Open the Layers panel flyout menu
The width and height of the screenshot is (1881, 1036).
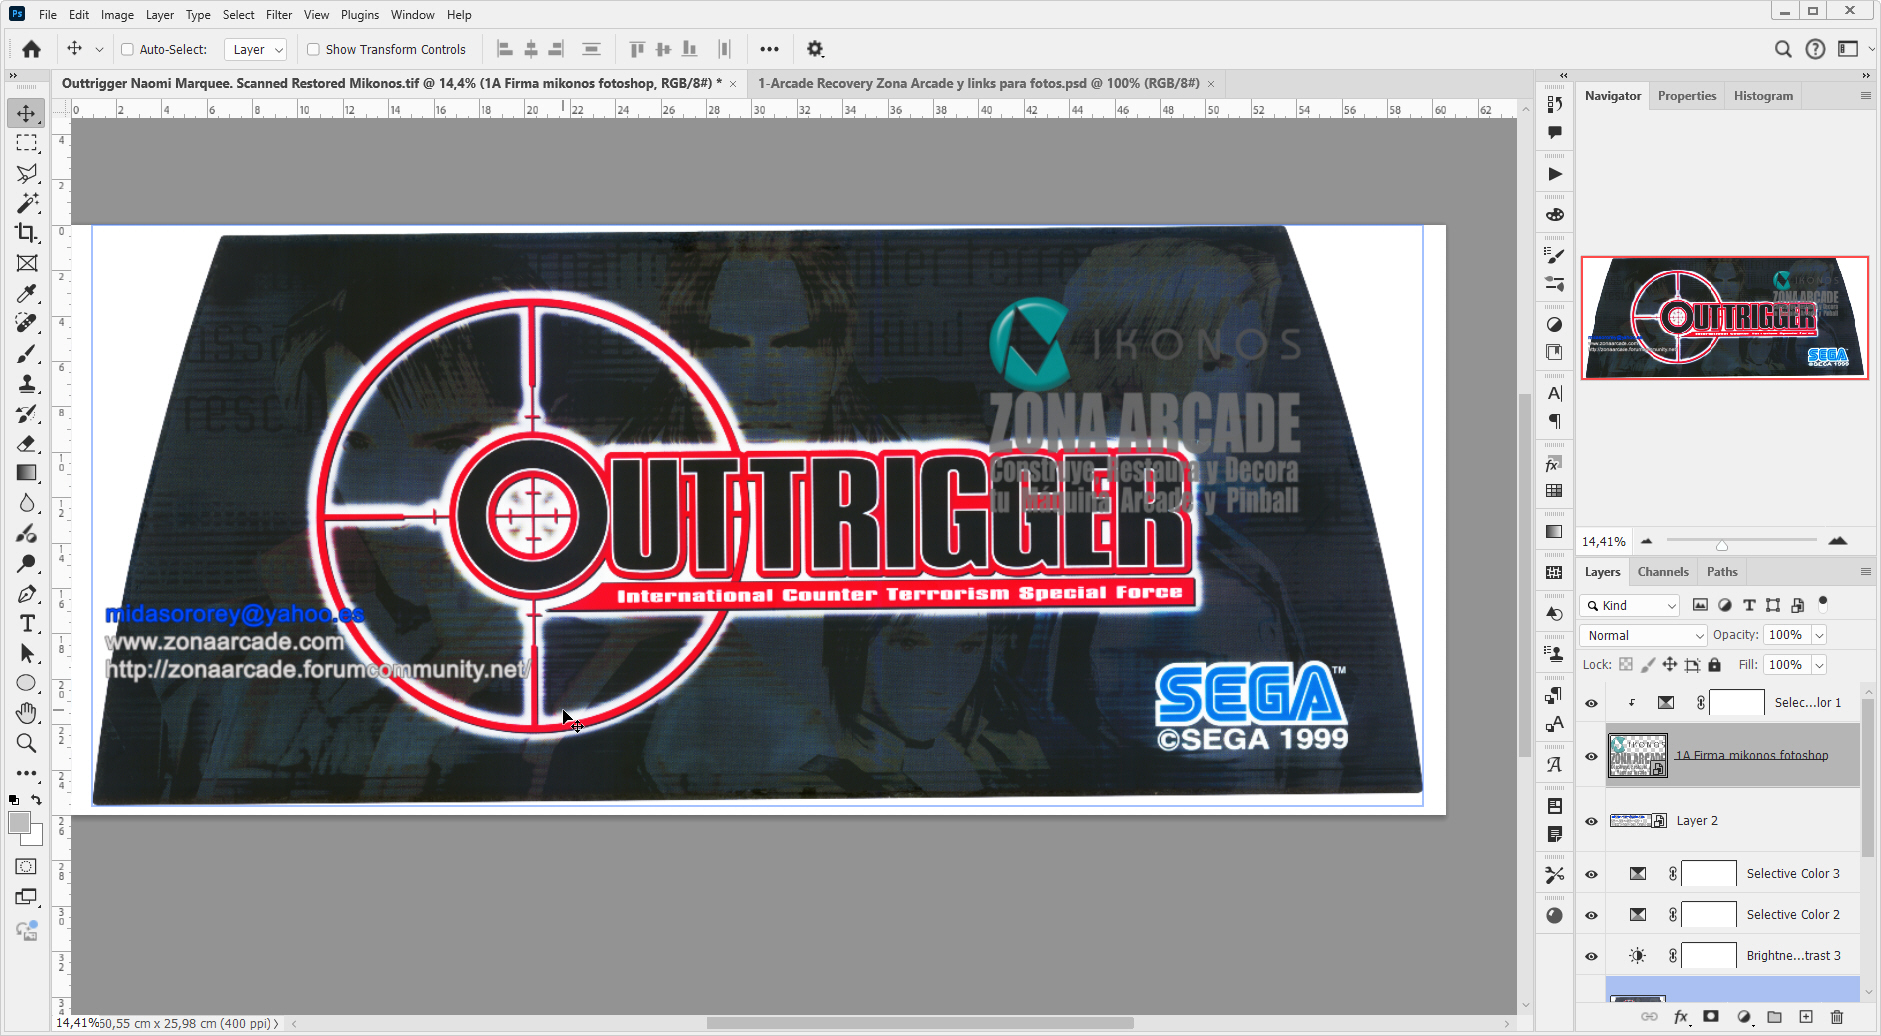[x=1865, y=572]
